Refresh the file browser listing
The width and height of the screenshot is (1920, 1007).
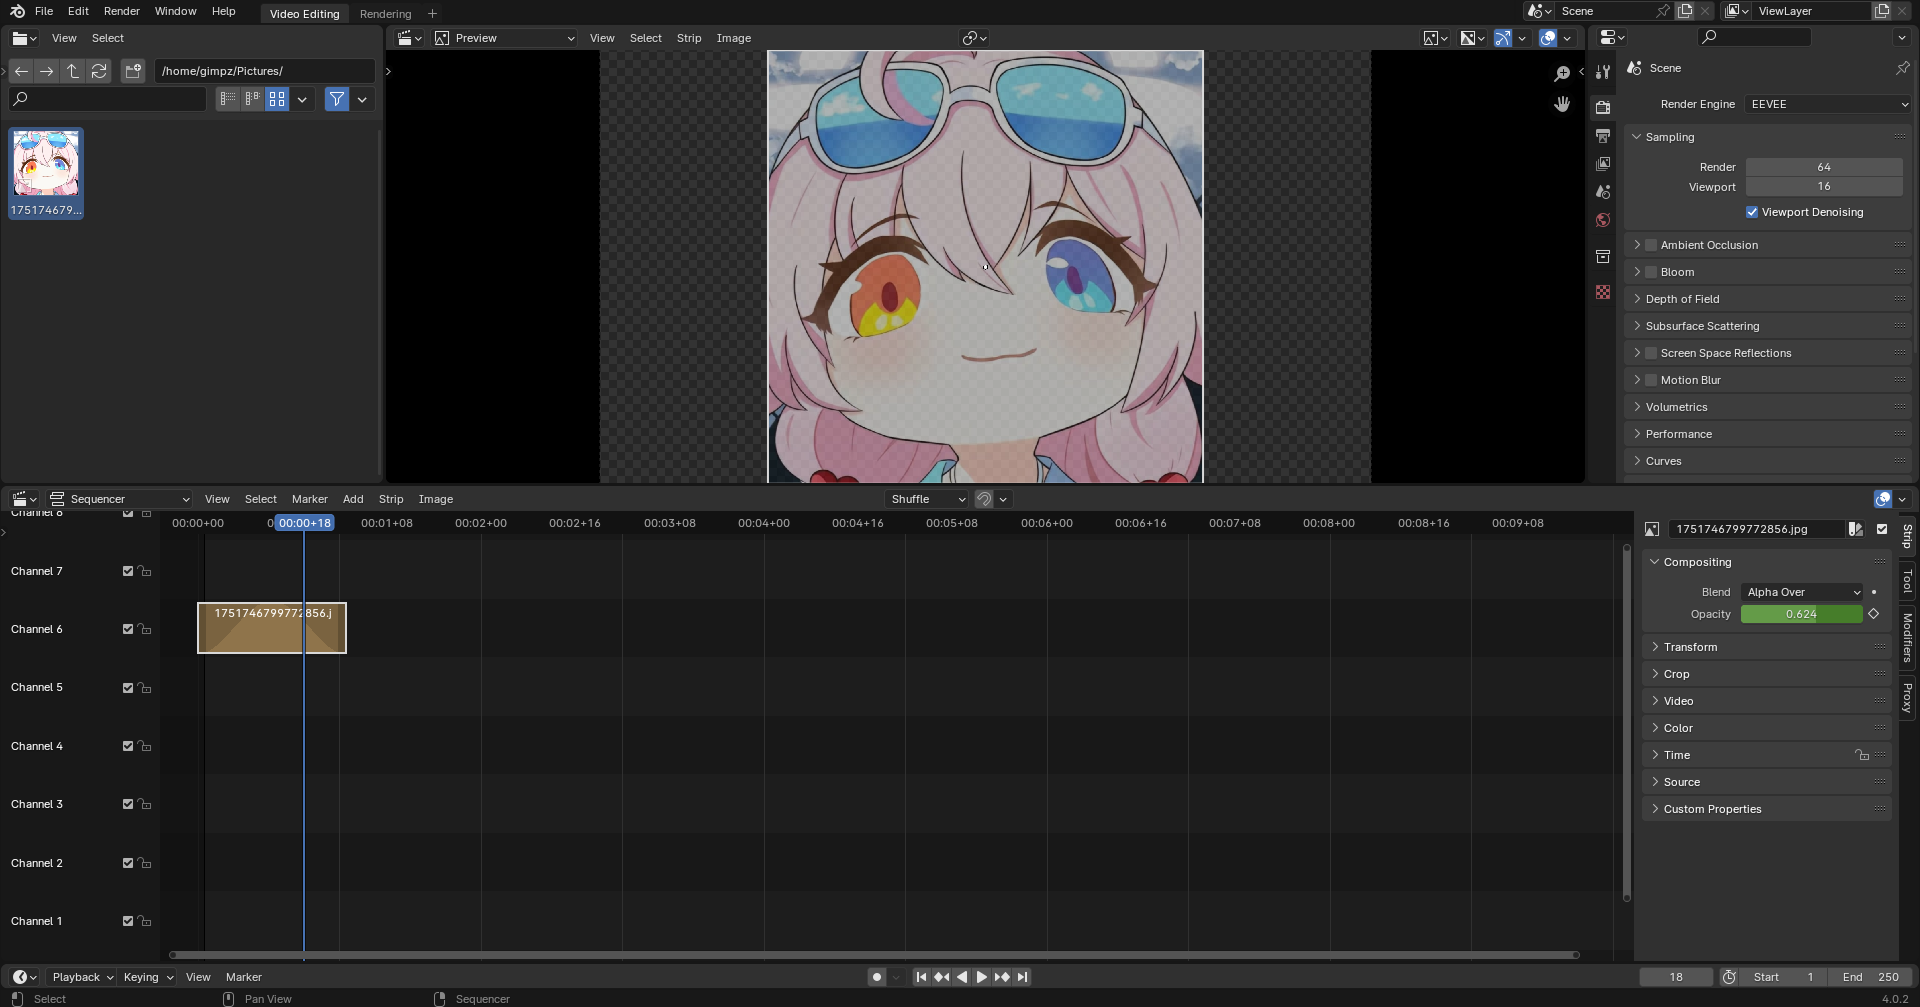(98, 71)
